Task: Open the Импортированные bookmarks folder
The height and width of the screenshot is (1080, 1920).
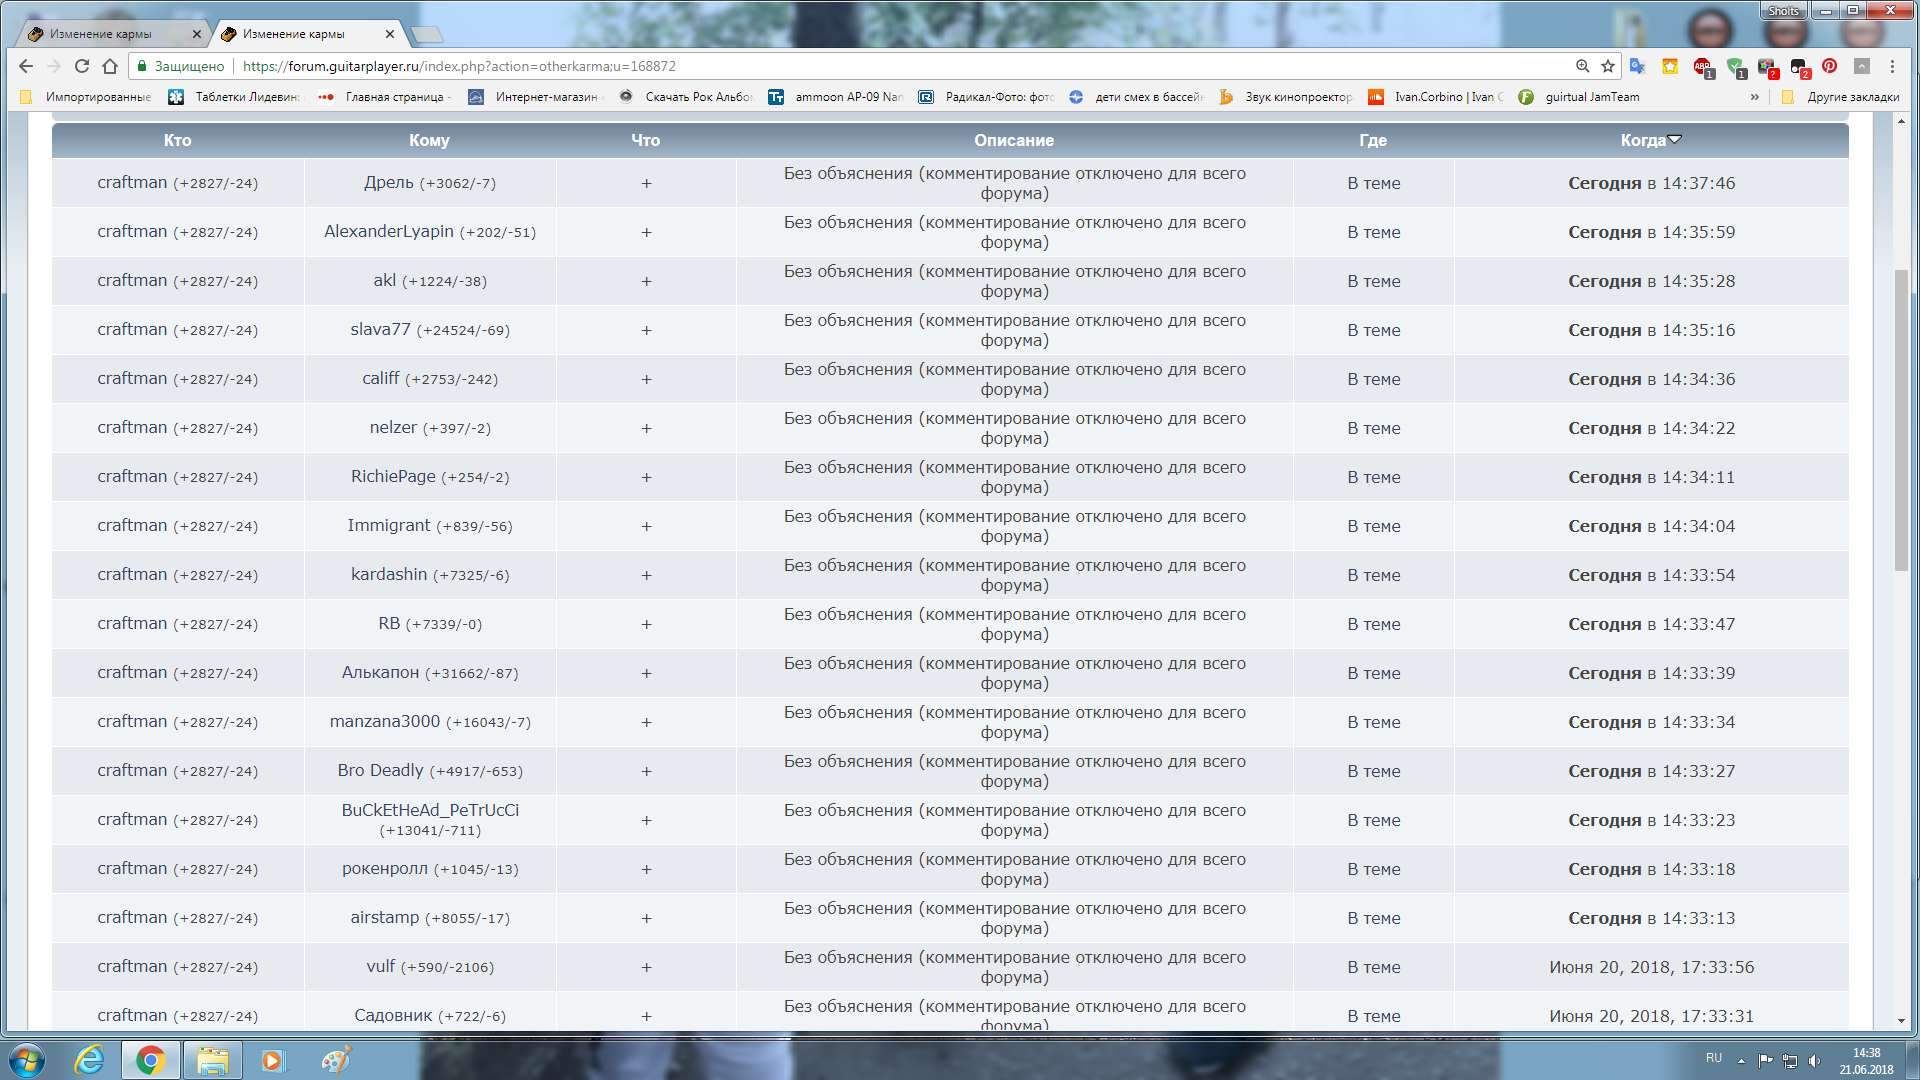Action: point(86,97)
